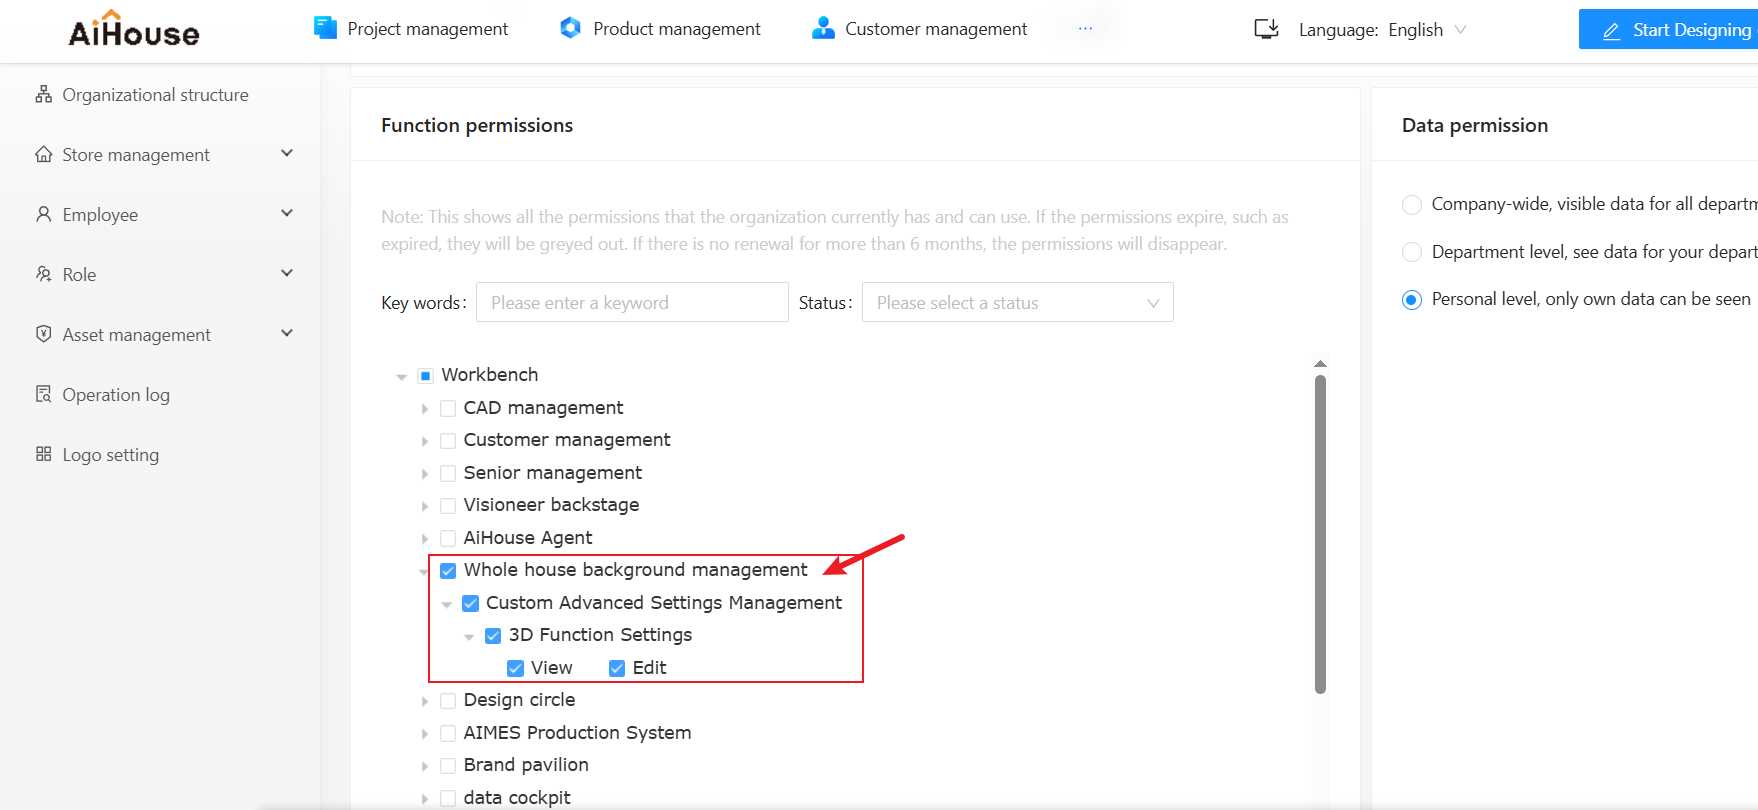1758x810 pixels.
Task: Click the Product management hexagon icon
Action: (x=570, y=28)
